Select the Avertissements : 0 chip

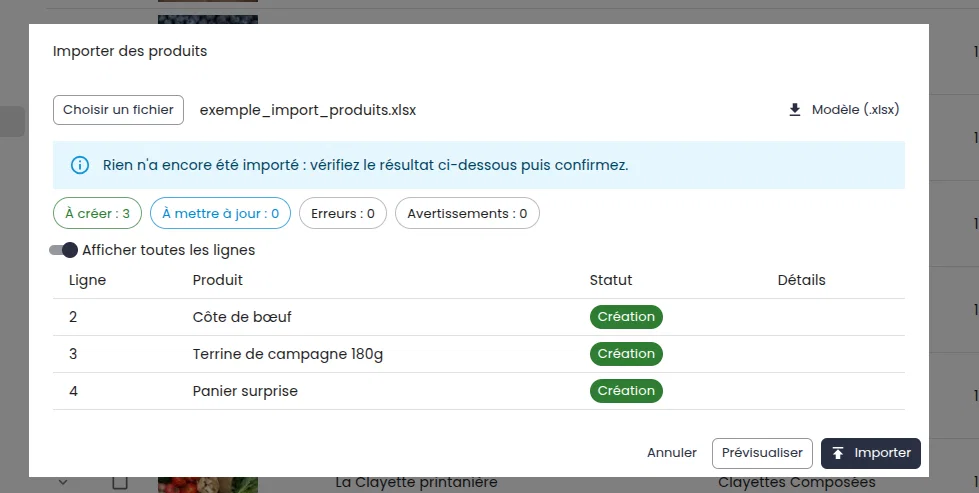point(467,213)
